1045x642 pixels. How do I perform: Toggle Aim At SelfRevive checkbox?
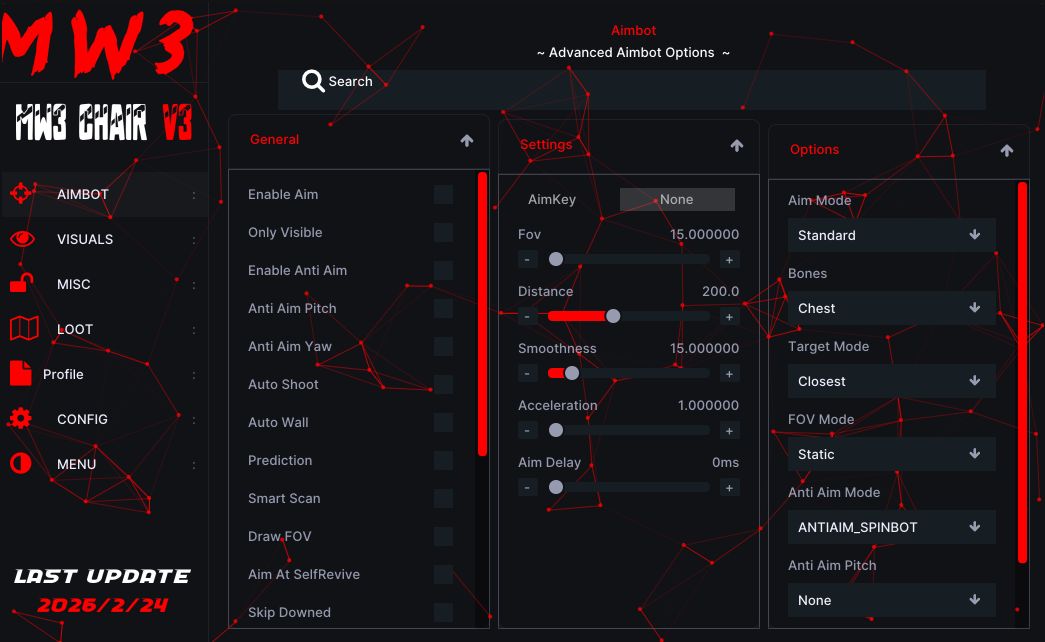click(443, 574)
